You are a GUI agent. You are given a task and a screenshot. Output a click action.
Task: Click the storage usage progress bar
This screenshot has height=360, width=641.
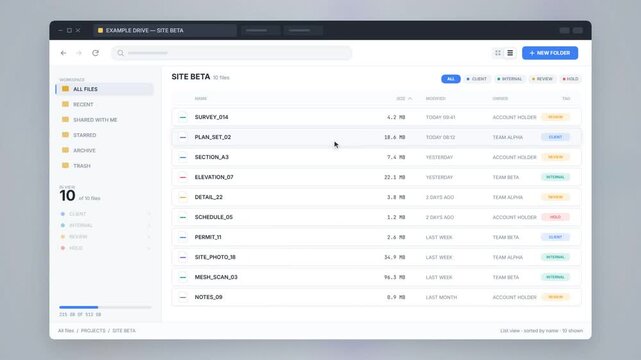pyautogui.click(x=105, y=307)
